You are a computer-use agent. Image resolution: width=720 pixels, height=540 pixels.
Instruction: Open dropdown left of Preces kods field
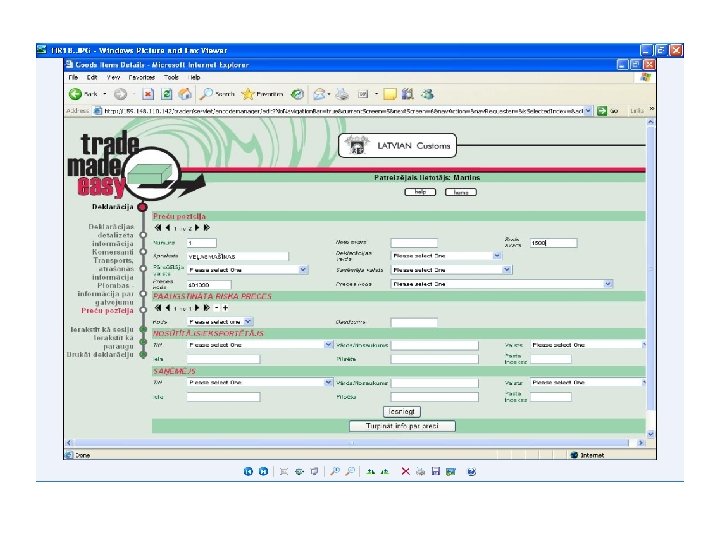coord(303,270)
